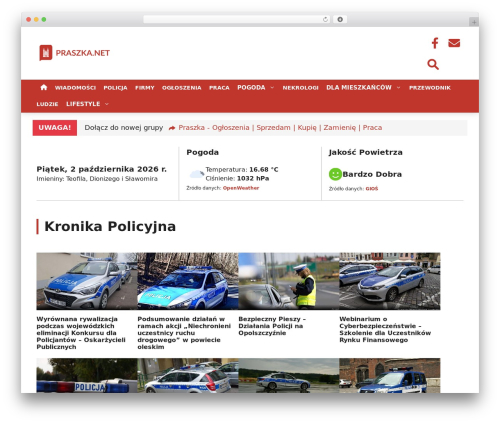Click the police car in forest thumbnail
The image size is (500, 423).
(x=188, y=281)
